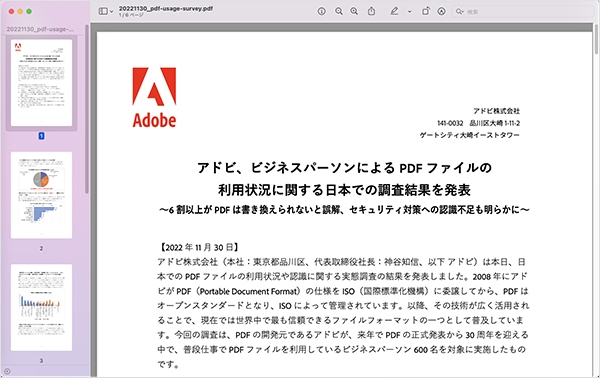Click the subtitle 〜6 割以上が PDF は書き換えられないと誤解
Screen dimensions: 600x378
(249, 210)
